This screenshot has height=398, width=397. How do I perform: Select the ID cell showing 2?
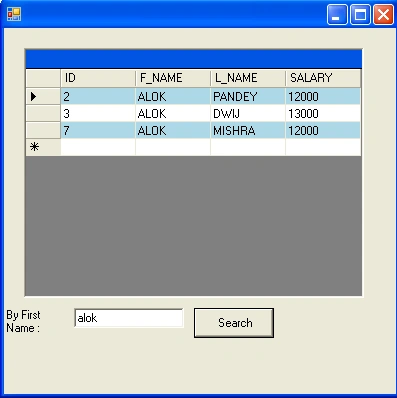coord(98,97)
